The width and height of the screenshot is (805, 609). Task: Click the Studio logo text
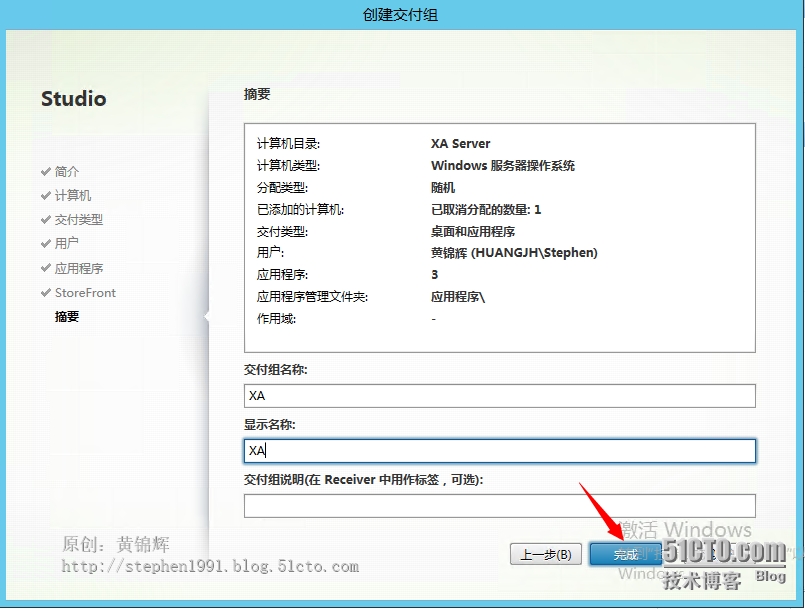pos(74,99)
